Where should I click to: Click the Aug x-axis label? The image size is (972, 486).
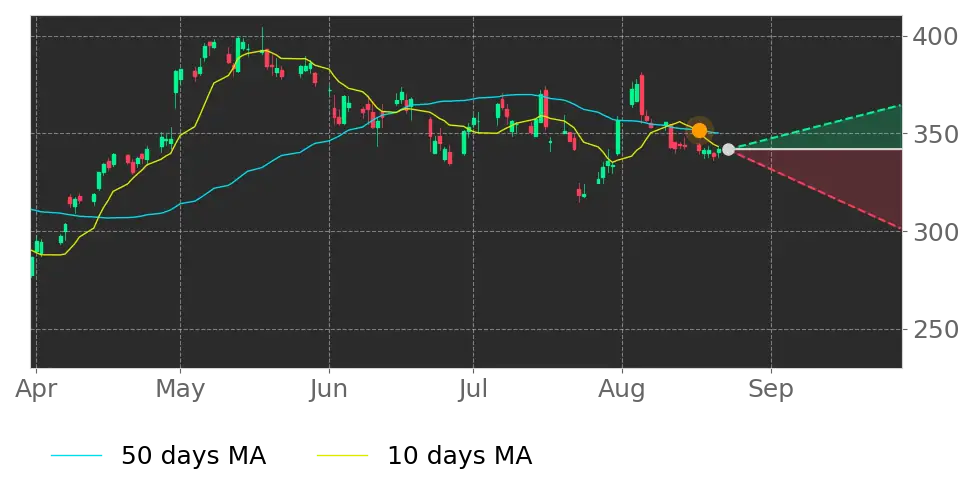(622, 390)
